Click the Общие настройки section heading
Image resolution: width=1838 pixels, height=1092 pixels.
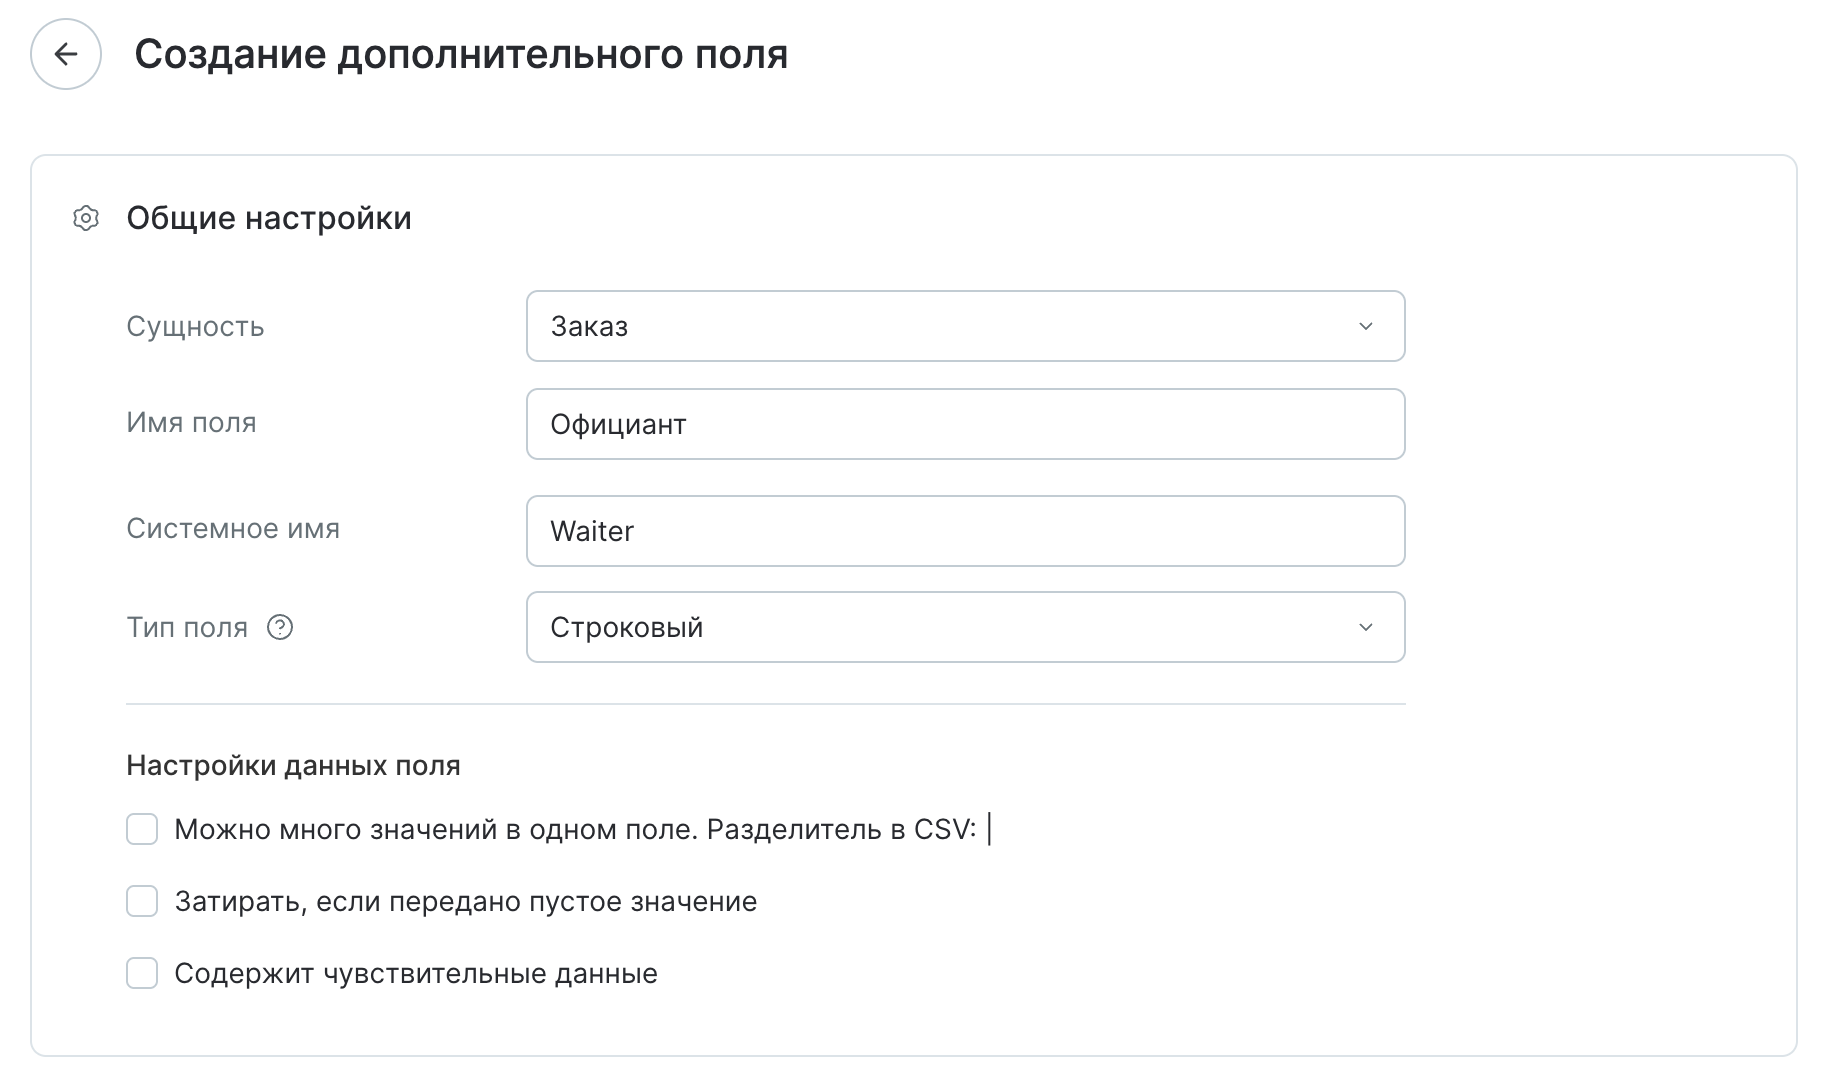(268, 218)
